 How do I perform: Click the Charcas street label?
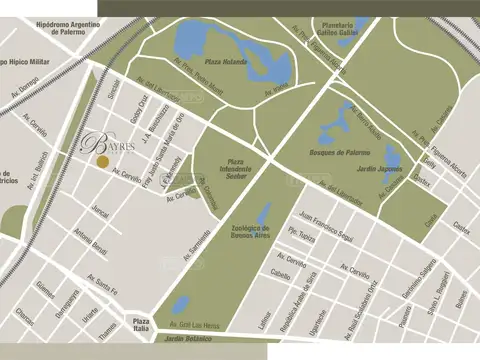[x=25, y=317]
